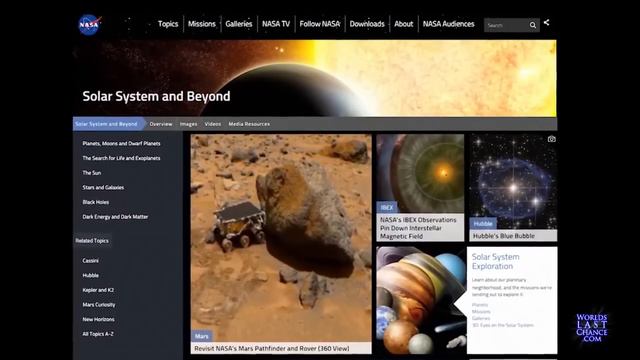This screenshot has height=360, width=640.
Task: Click the Related Topics heading
Action: point(92,241)
